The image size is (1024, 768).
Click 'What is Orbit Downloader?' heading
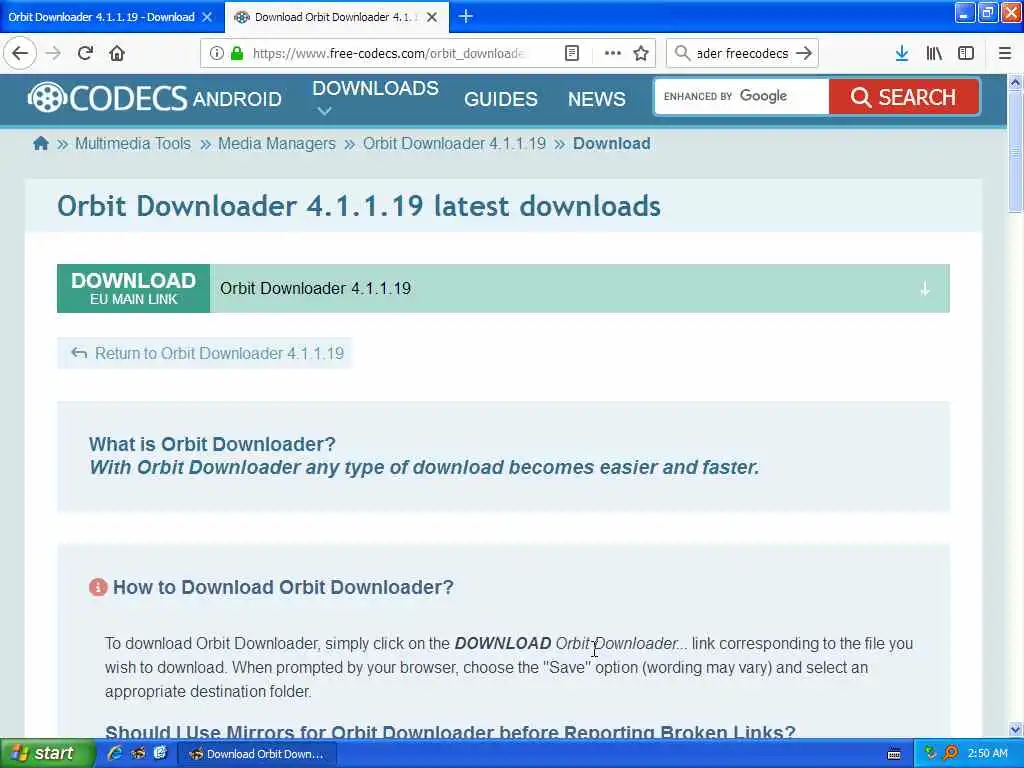click(x=212, y=444)
